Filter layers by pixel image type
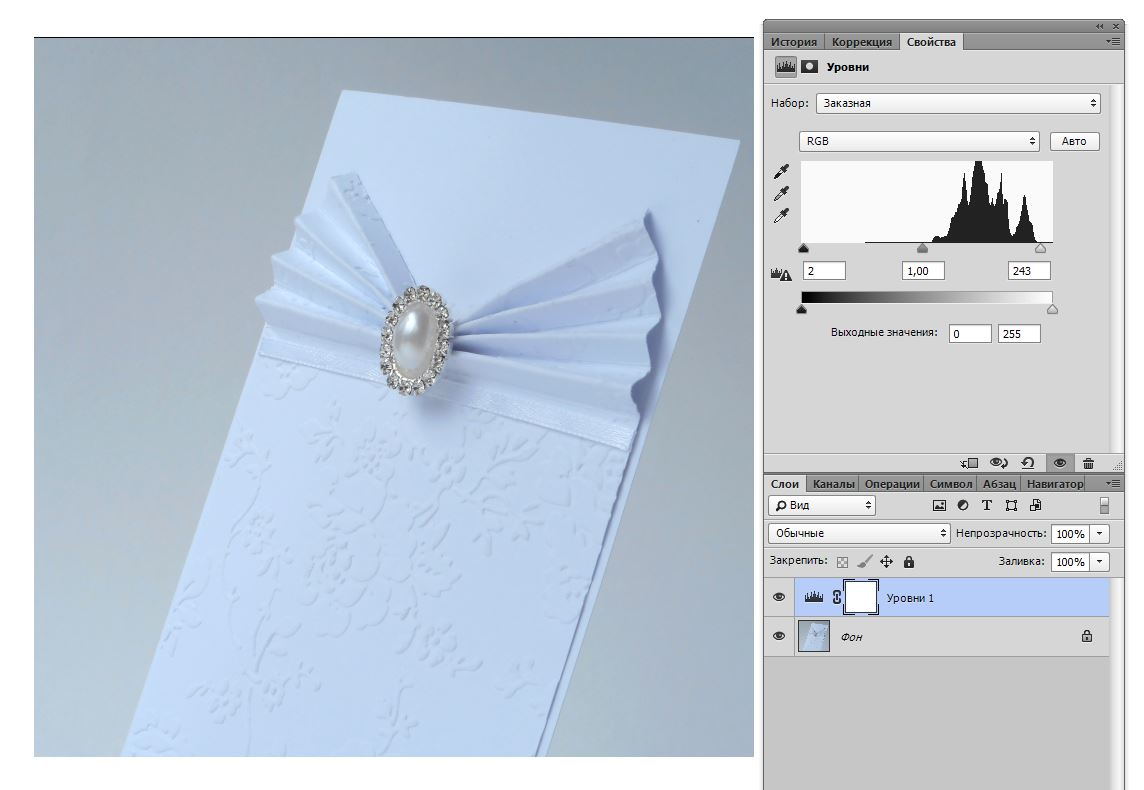This screenshot has height=790, width=1144. 939,505
